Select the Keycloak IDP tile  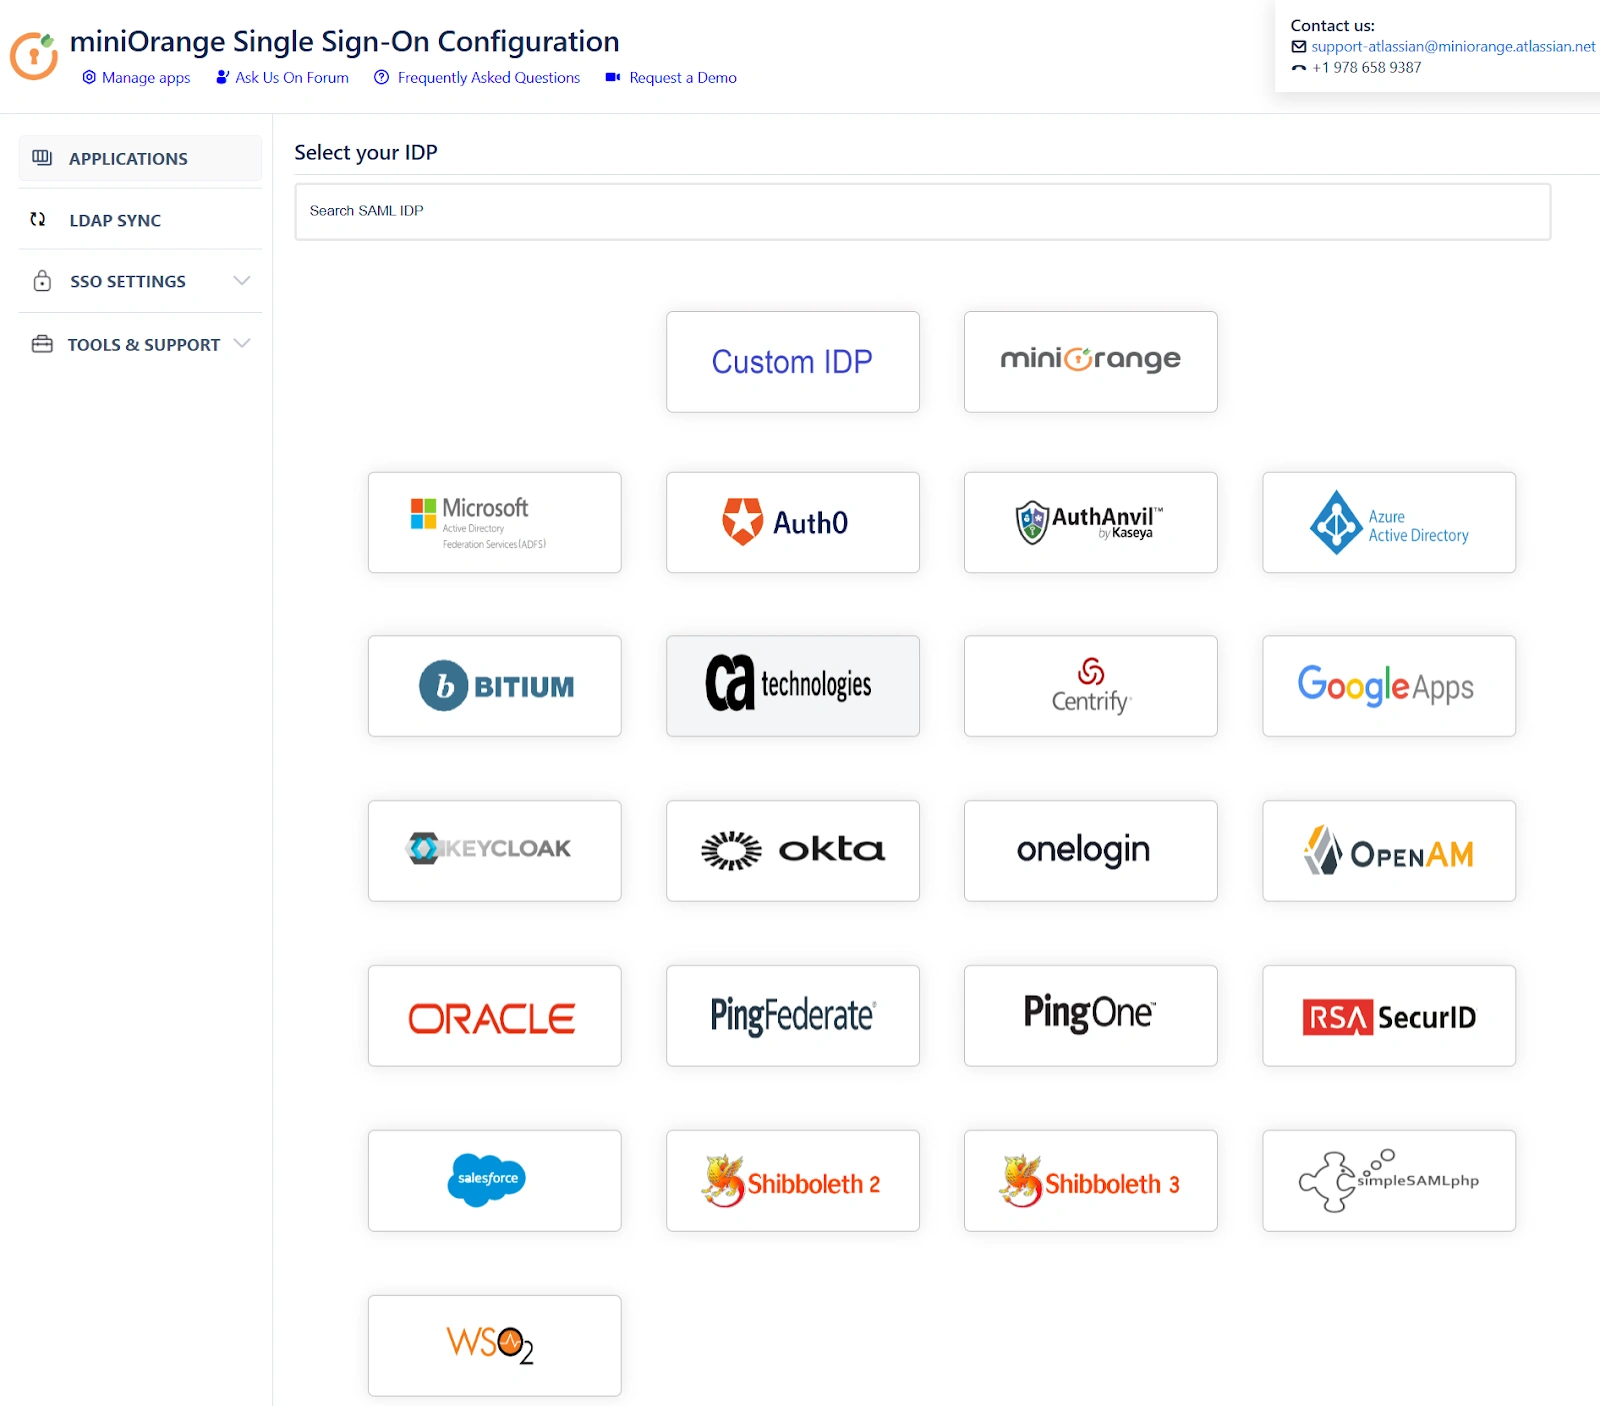tap(495, 851)
